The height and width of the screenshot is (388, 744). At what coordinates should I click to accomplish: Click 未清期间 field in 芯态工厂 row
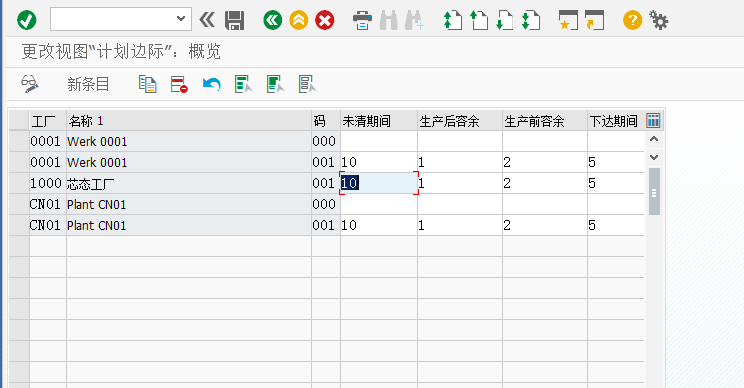coord(379,183)
